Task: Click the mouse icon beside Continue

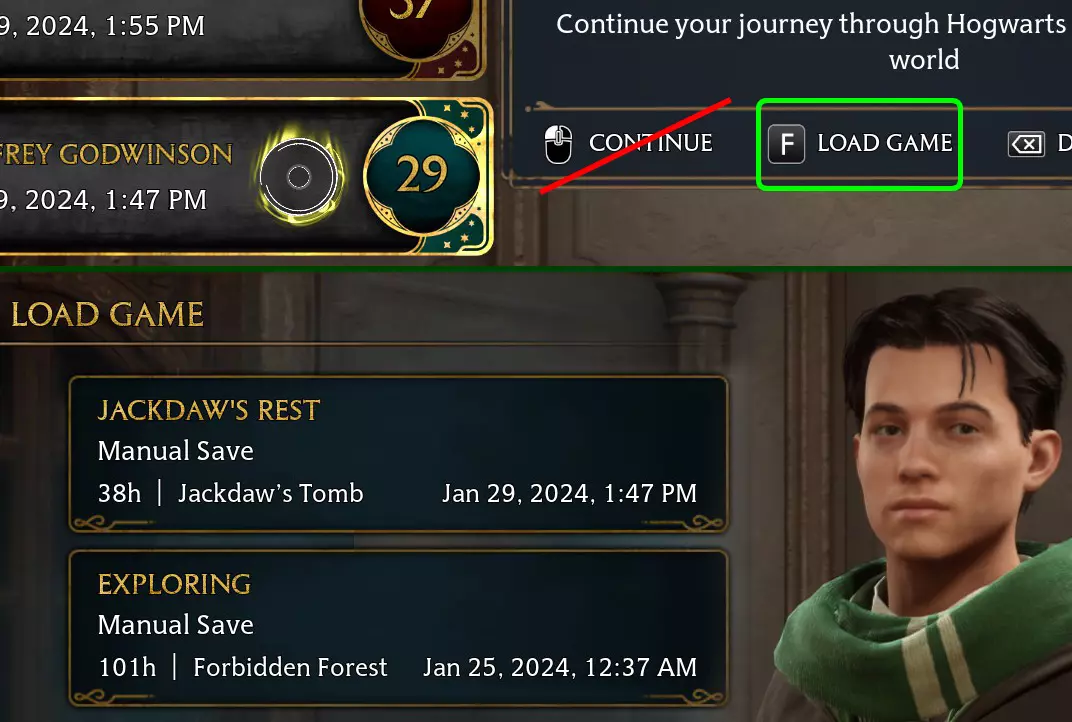Action: click(x=558, y=144)
